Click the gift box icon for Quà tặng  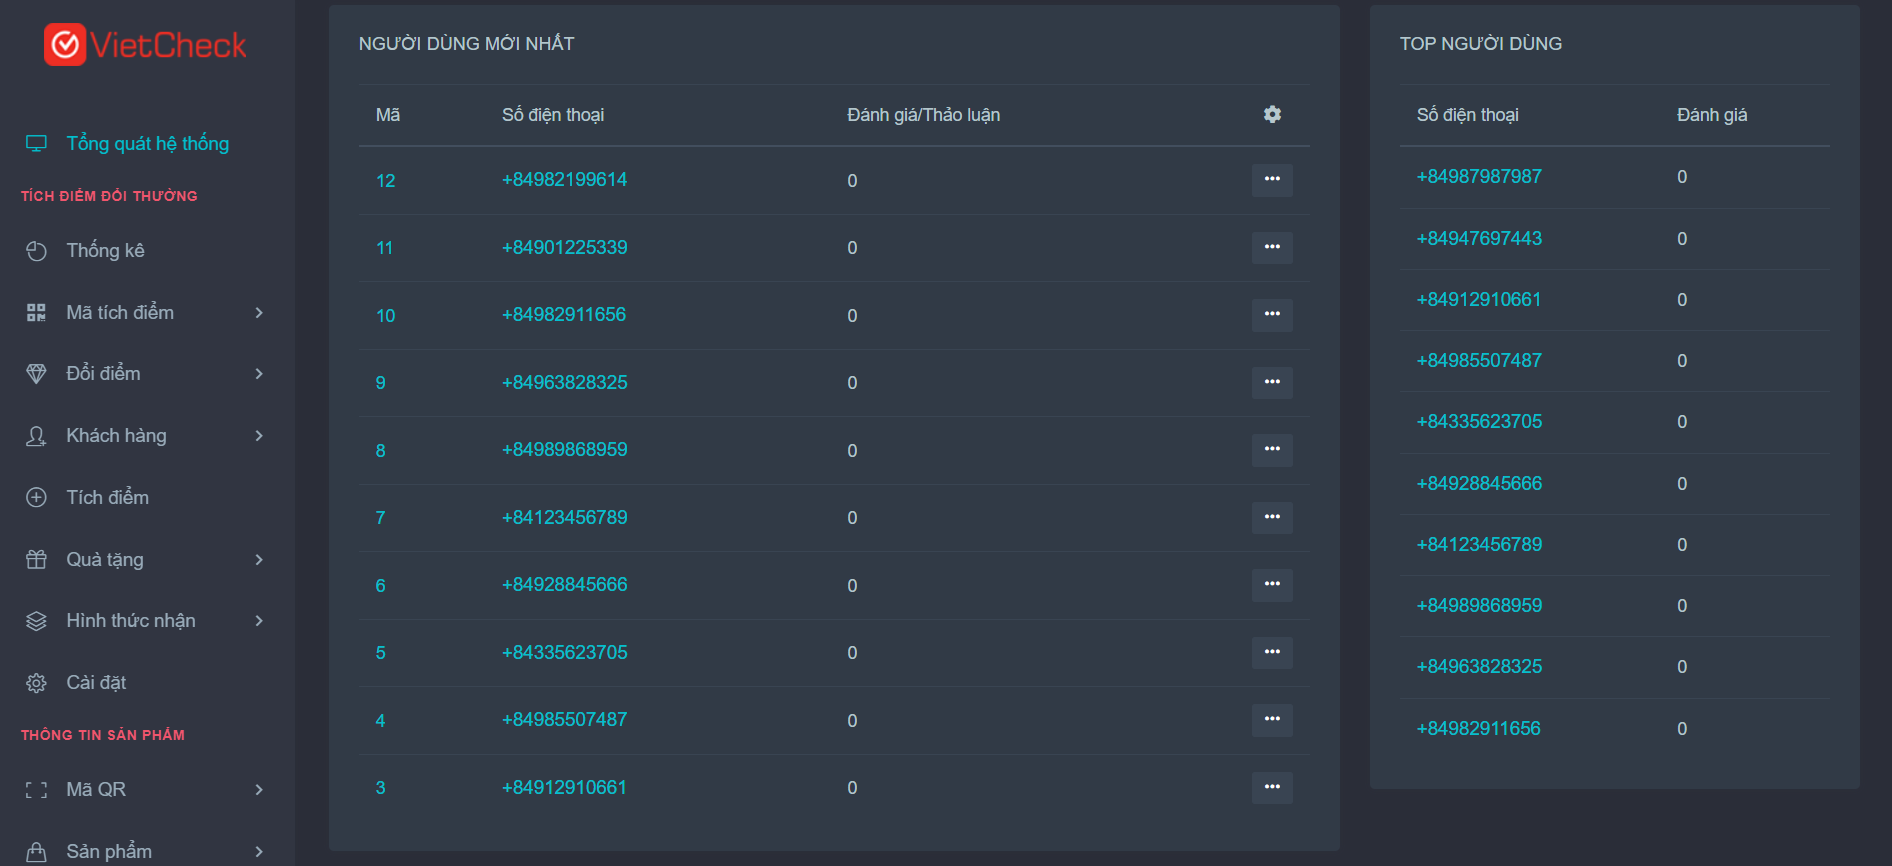[36, 560]
